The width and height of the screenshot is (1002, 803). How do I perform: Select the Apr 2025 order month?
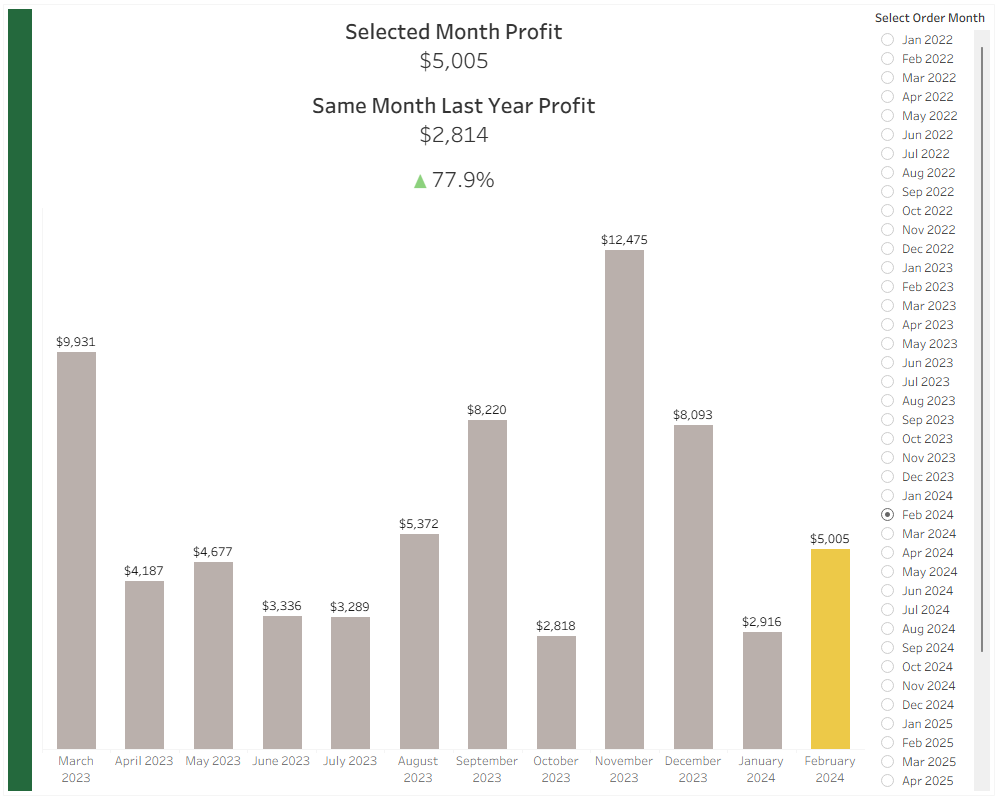(x=887, y=781)
